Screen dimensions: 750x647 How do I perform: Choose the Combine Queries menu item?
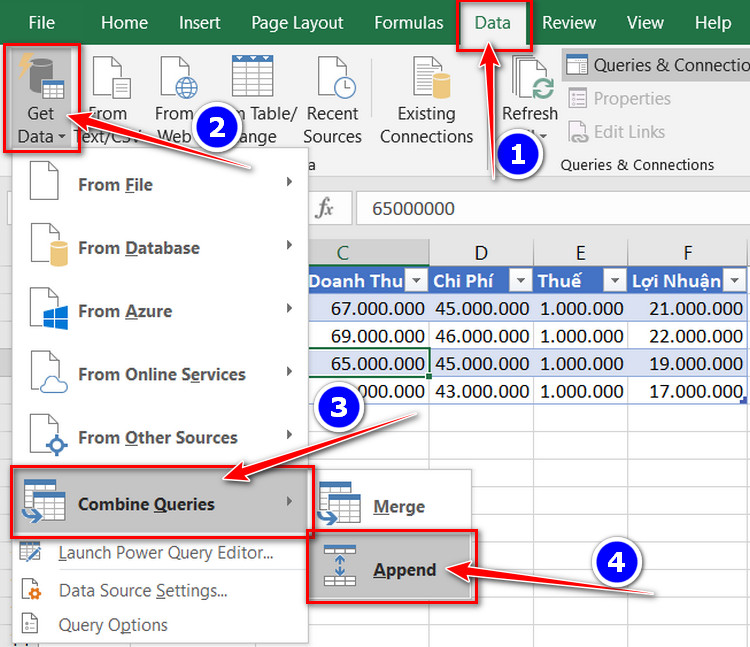click(x=162, y=502)
